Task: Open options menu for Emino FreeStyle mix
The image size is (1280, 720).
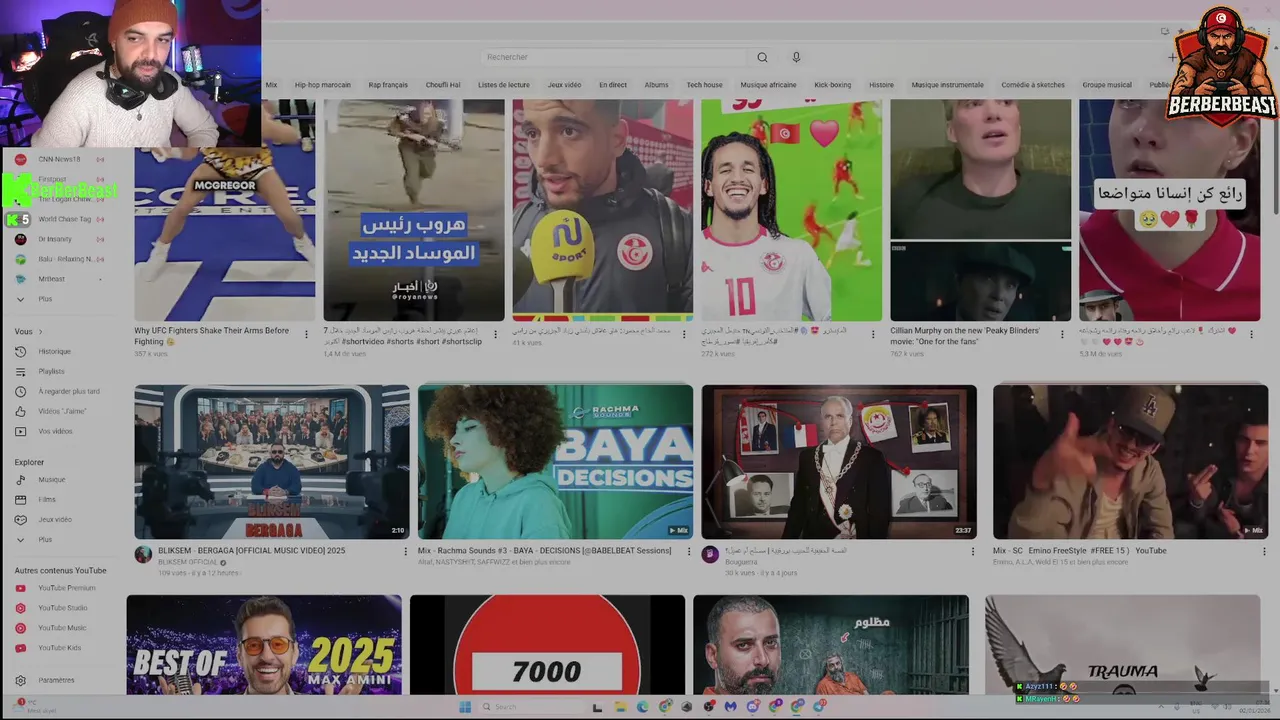Action: click(x=1264, y=551)
